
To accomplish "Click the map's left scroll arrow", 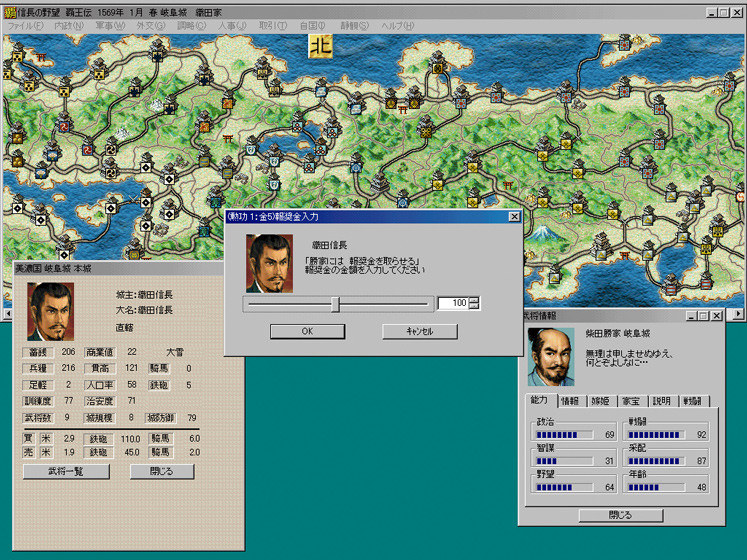I will (8, 314).
